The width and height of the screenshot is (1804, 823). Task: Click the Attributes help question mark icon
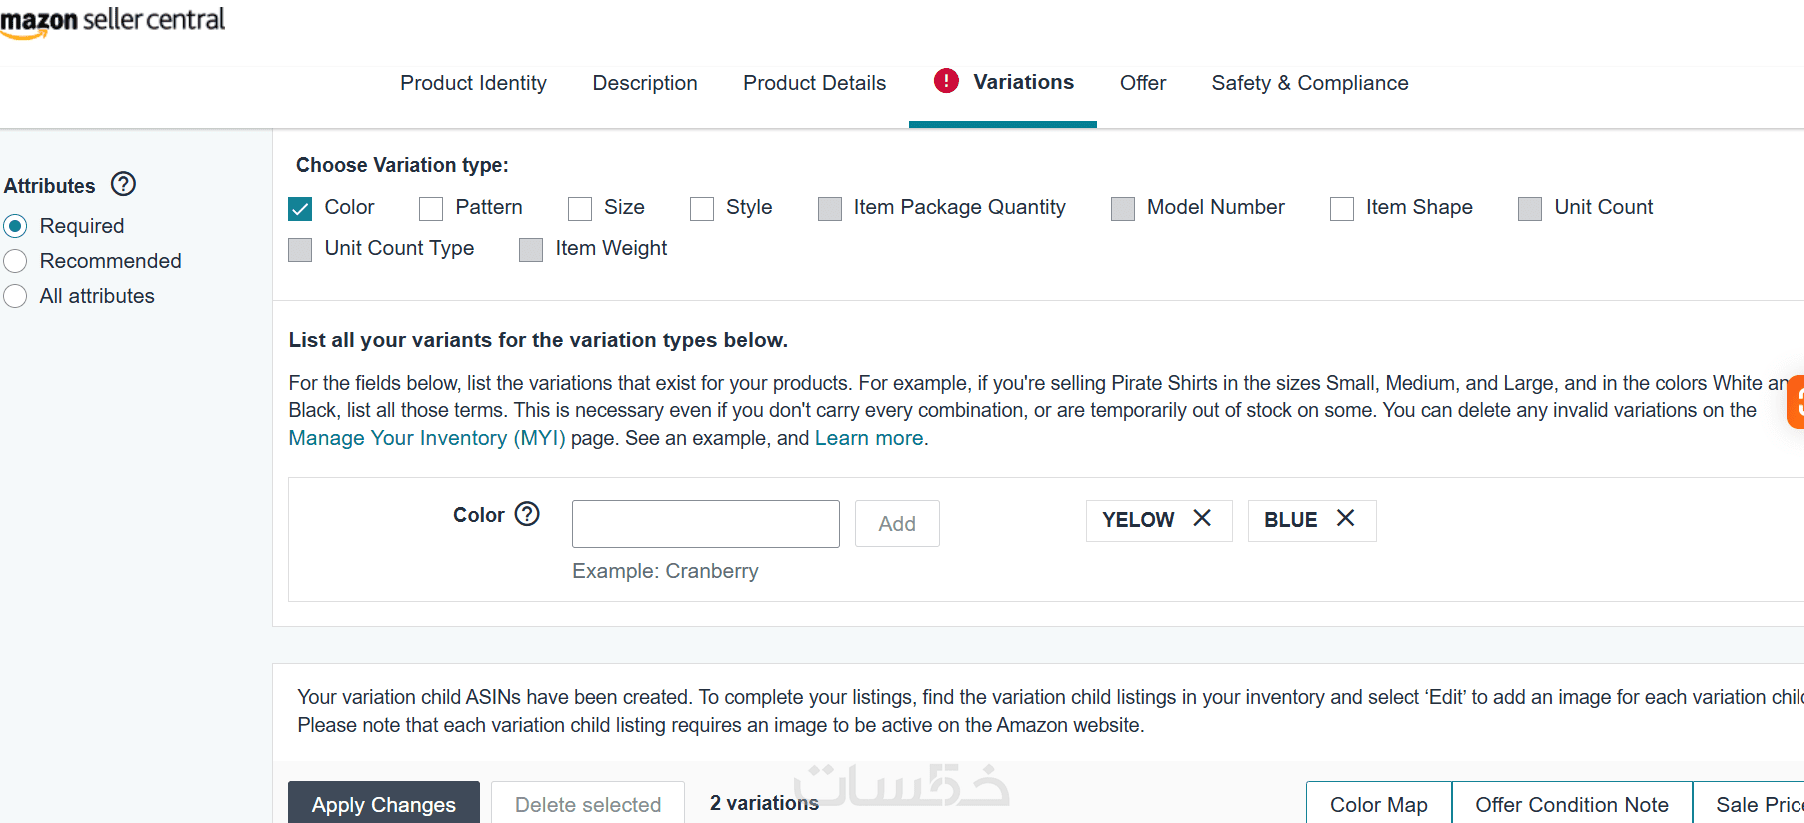pos(123,184)
